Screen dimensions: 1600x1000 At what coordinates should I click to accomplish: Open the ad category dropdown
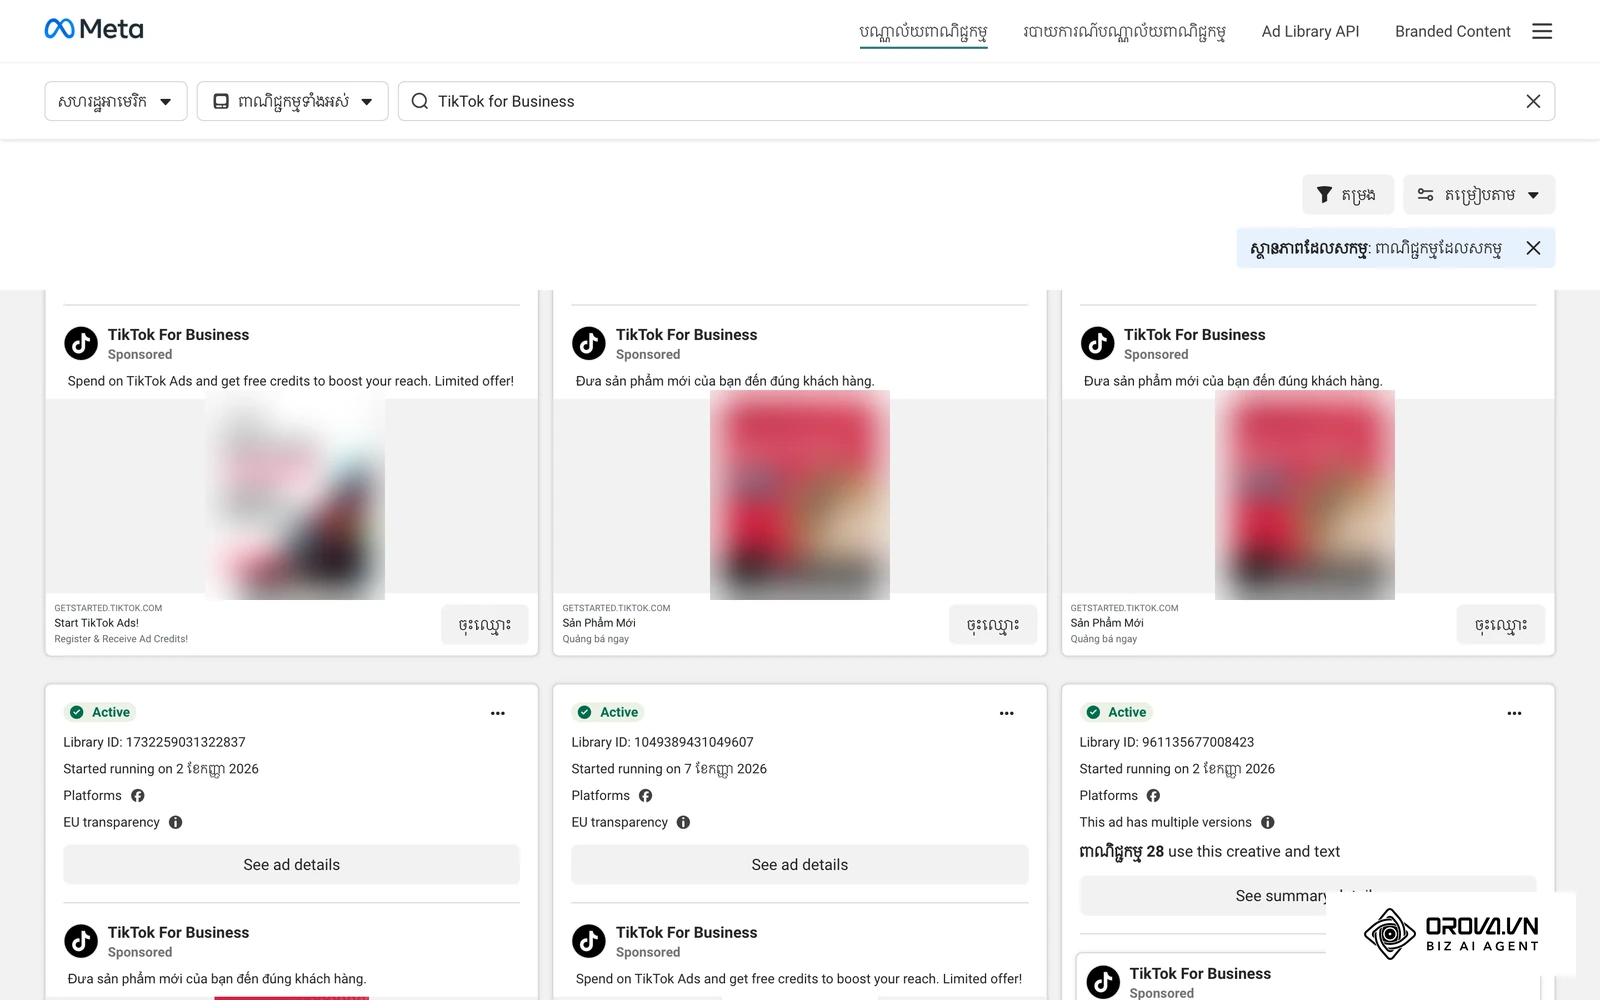(x=292, y=101)
